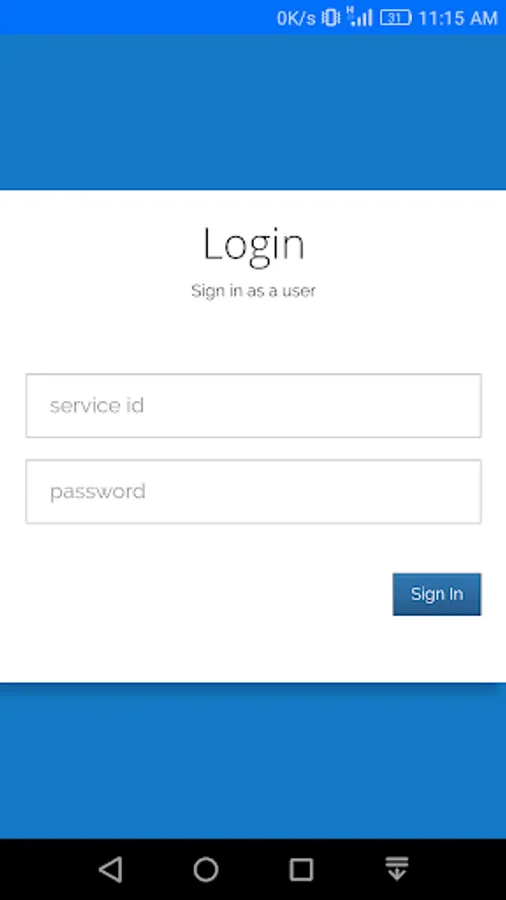506x900 pixels.
Task: Tap the cellular signal strength icon
Action: pyautogui.click(x=361, y=18)
